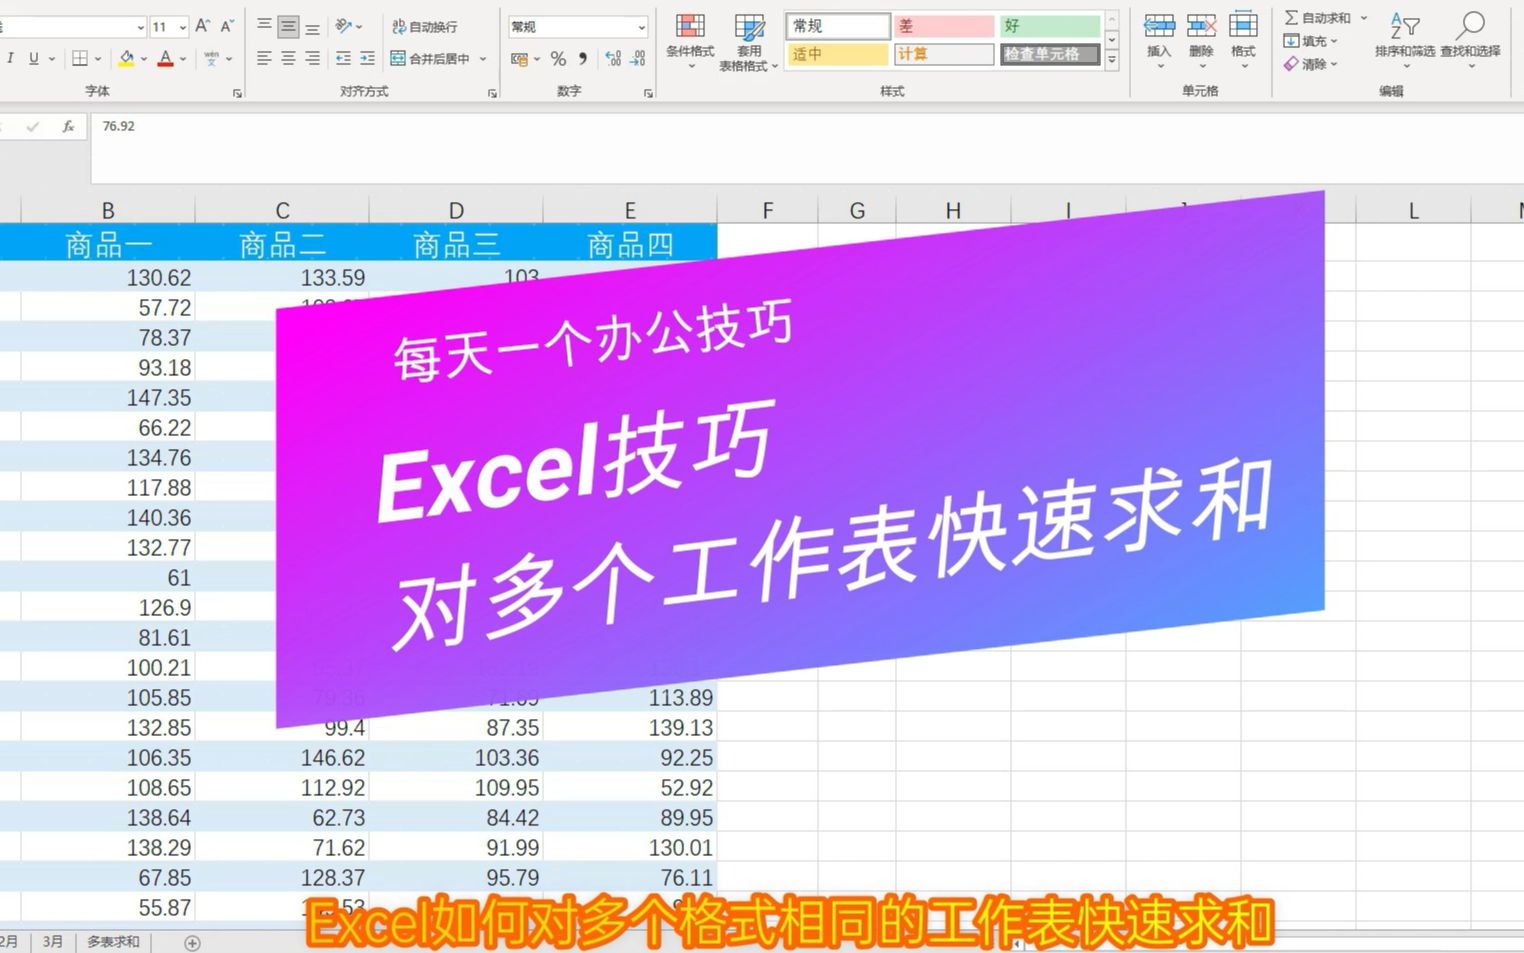Toggle 自动换行 wrap text

click(x=425, y=27)
